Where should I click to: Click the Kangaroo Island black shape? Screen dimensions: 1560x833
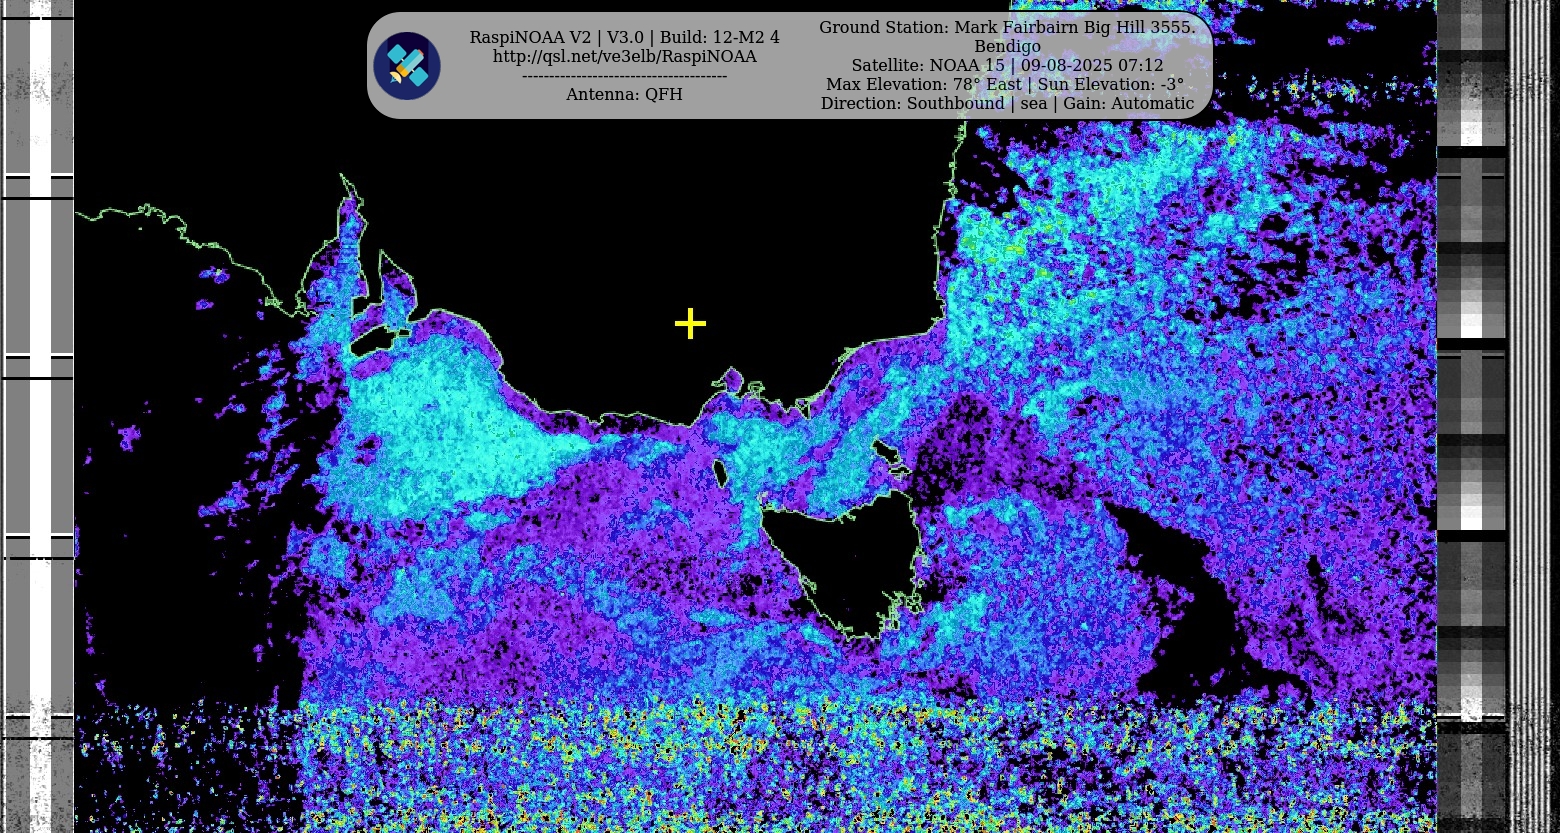click(x=370, y=342)
